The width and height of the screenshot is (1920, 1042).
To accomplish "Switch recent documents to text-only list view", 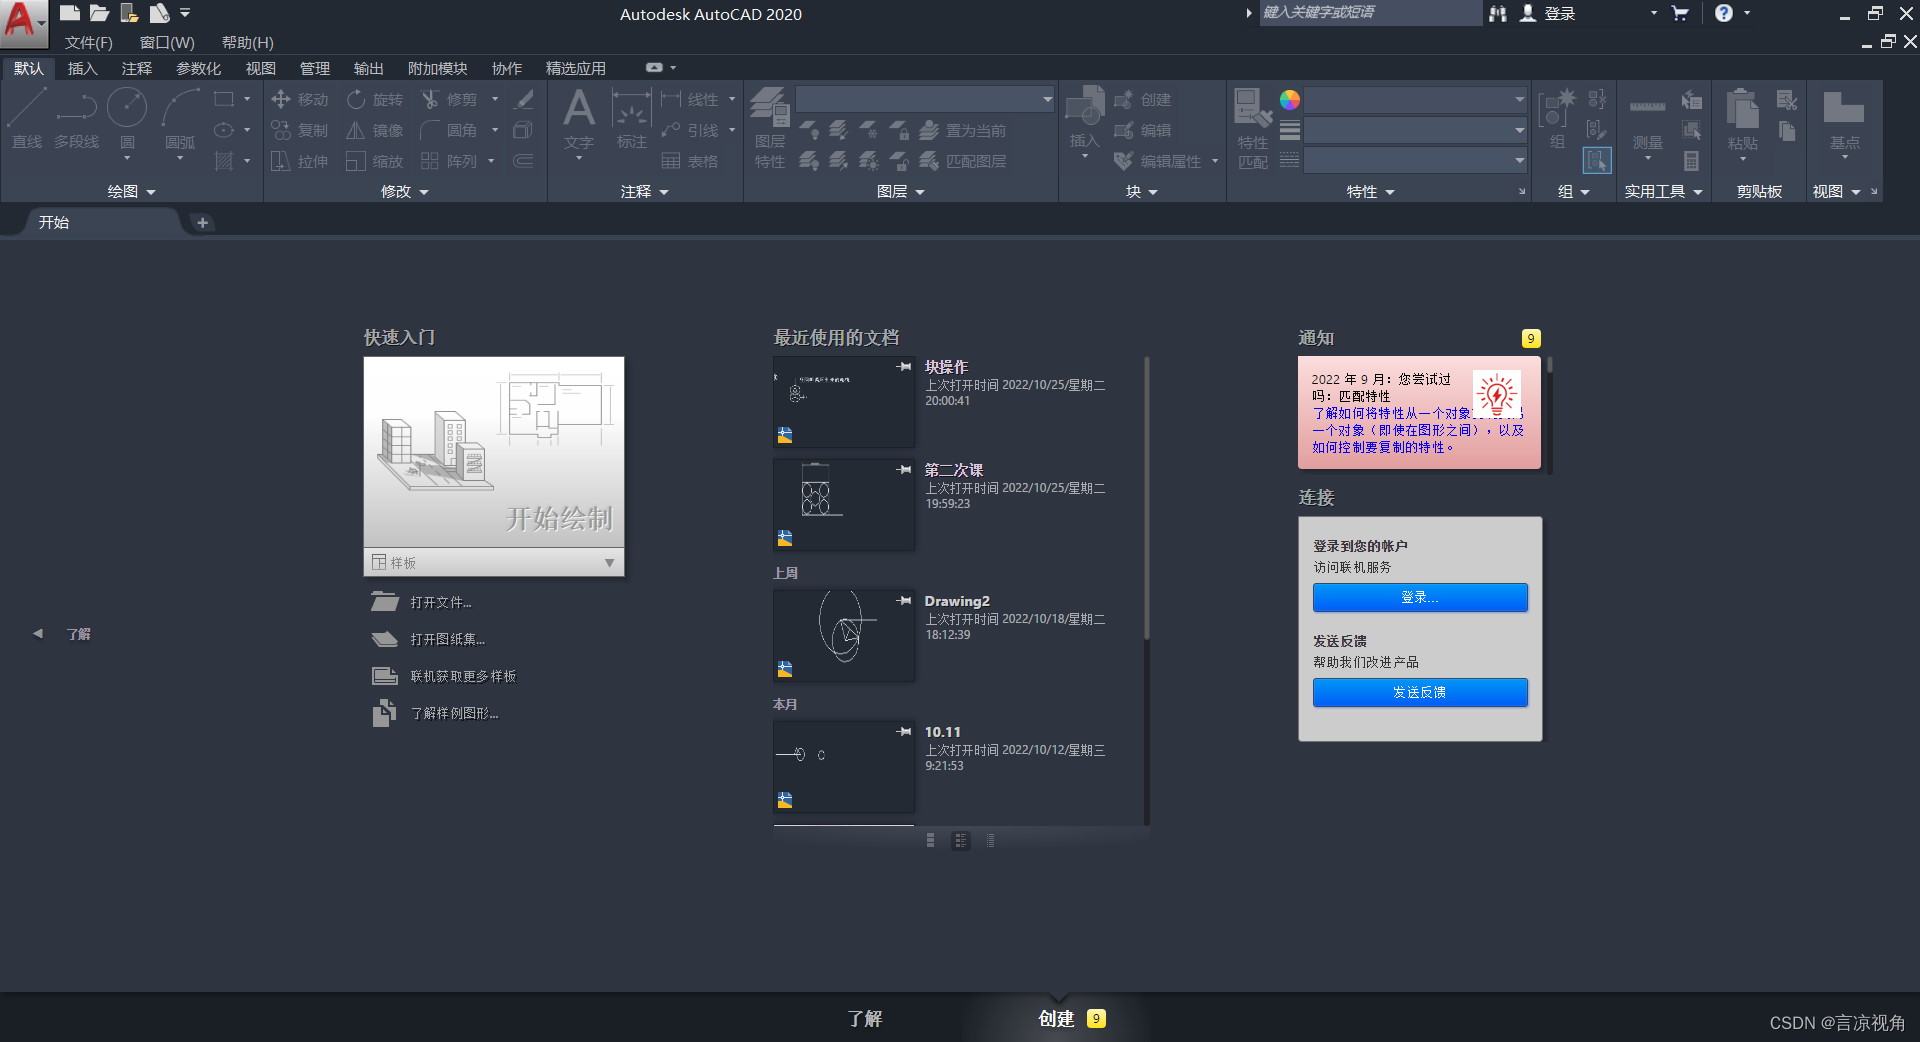I will [x=990, y=841].
